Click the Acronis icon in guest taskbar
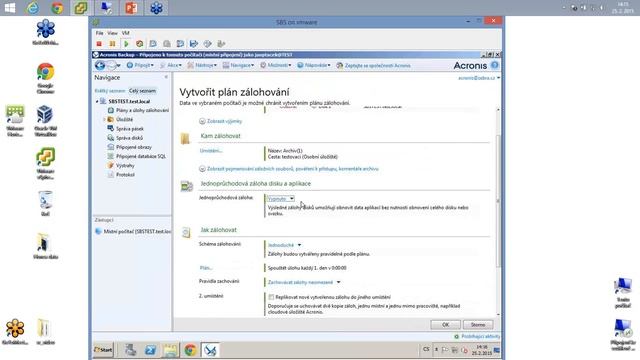The image size is (640, 360). 210,350
